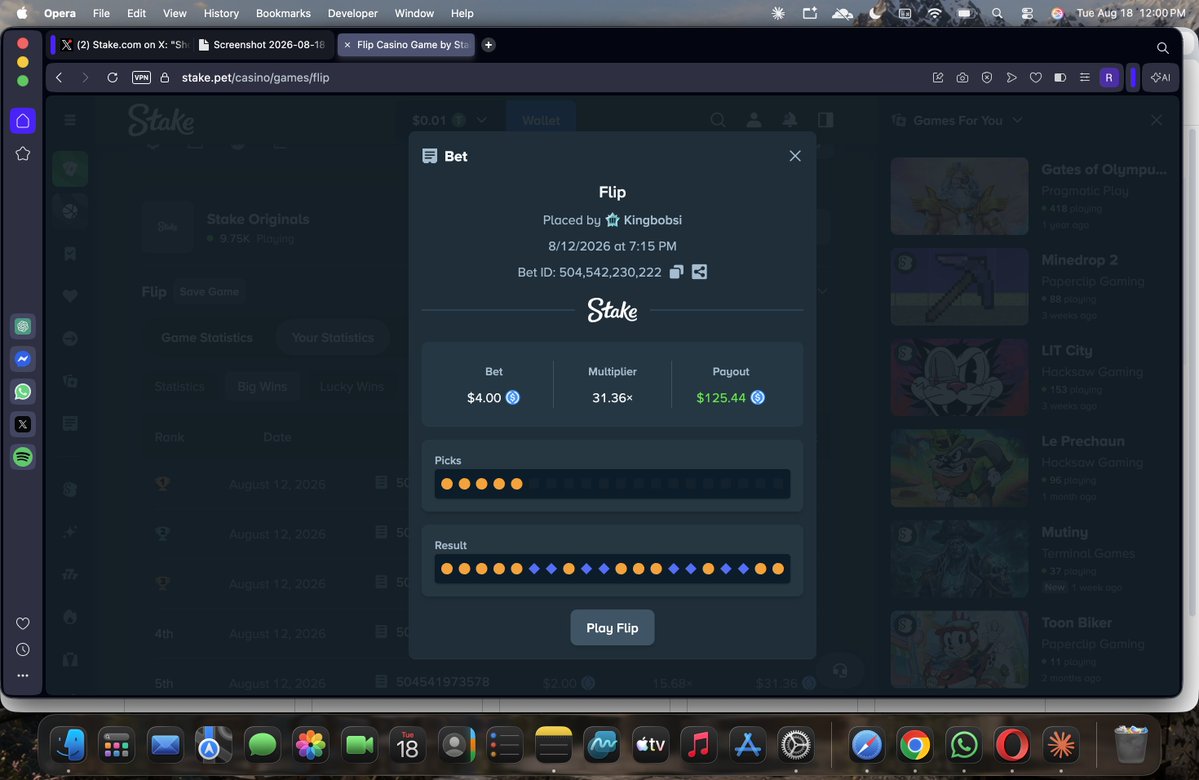The image size is (1199, 780).
Task: Open Stake notifications bell
Action: [x=790, y=120]
